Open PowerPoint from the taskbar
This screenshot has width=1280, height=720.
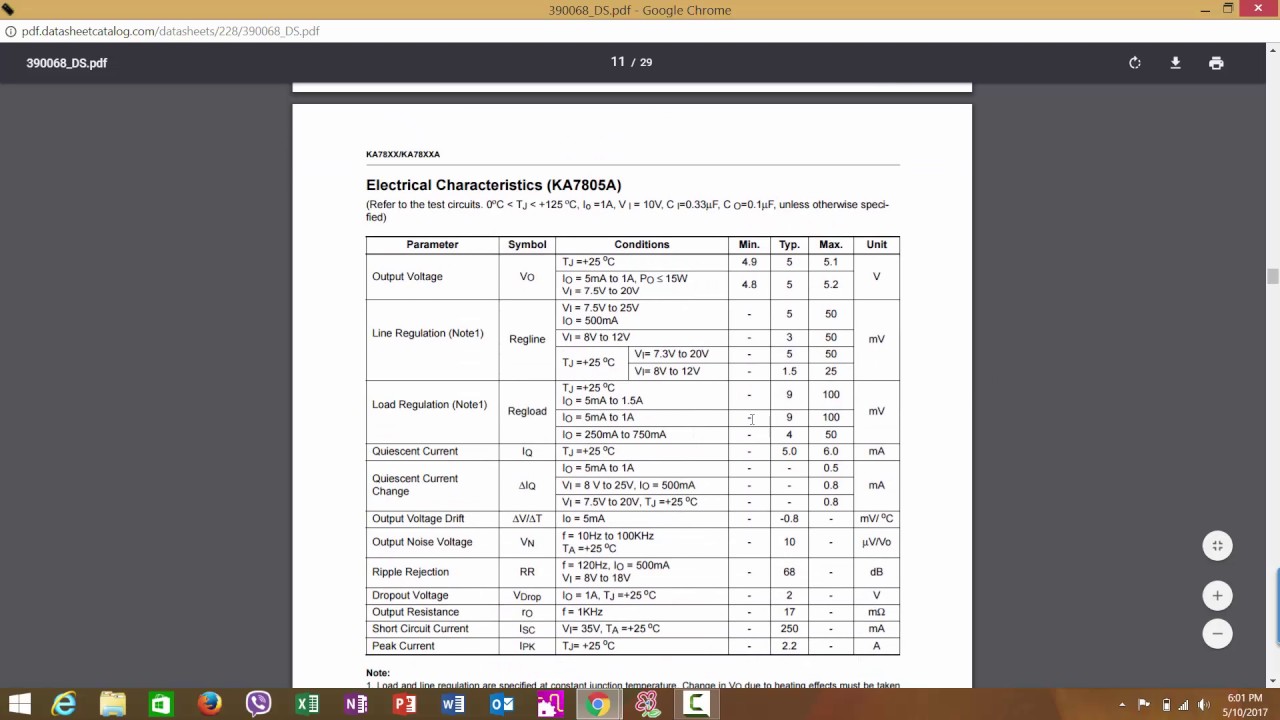click(404, 704)
